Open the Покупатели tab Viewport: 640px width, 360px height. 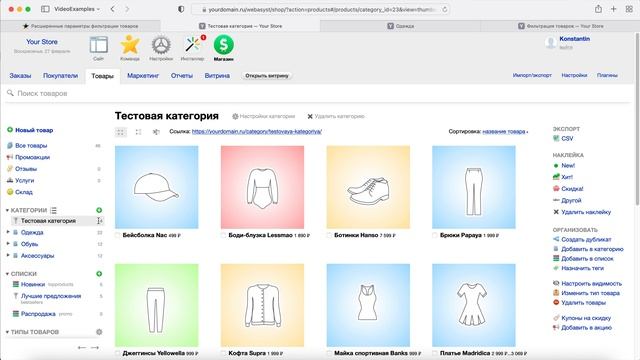point(60,76)
